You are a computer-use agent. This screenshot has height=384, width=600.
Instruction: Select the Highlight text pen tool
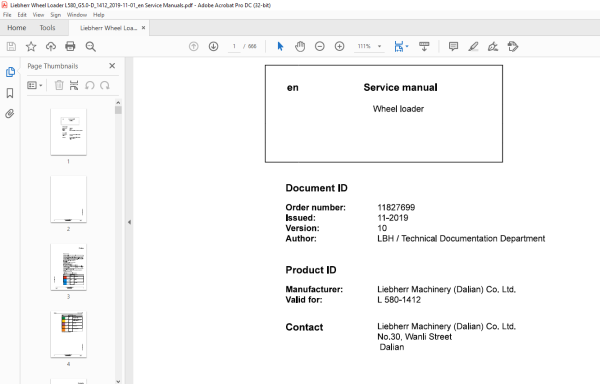pos(473,47)
